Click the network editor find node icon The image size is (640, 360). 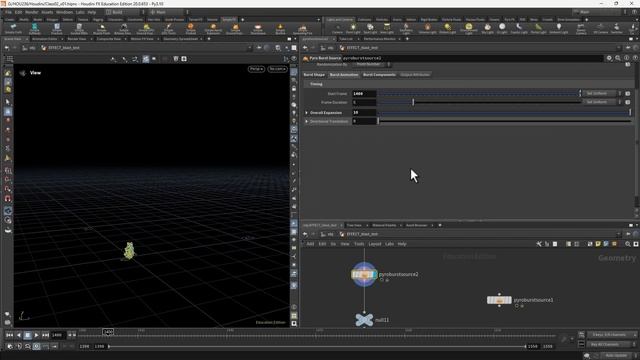tap(628, 244)
